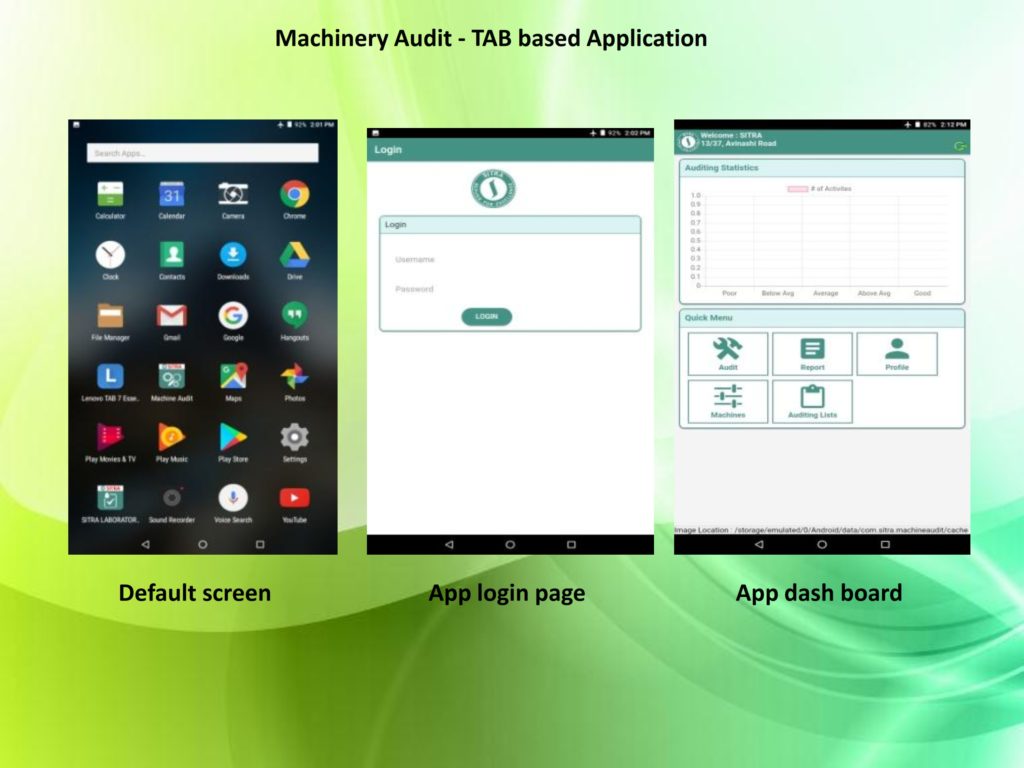Open the Calculator app on default screen
1024x768 pixels.
click(110, 194)
